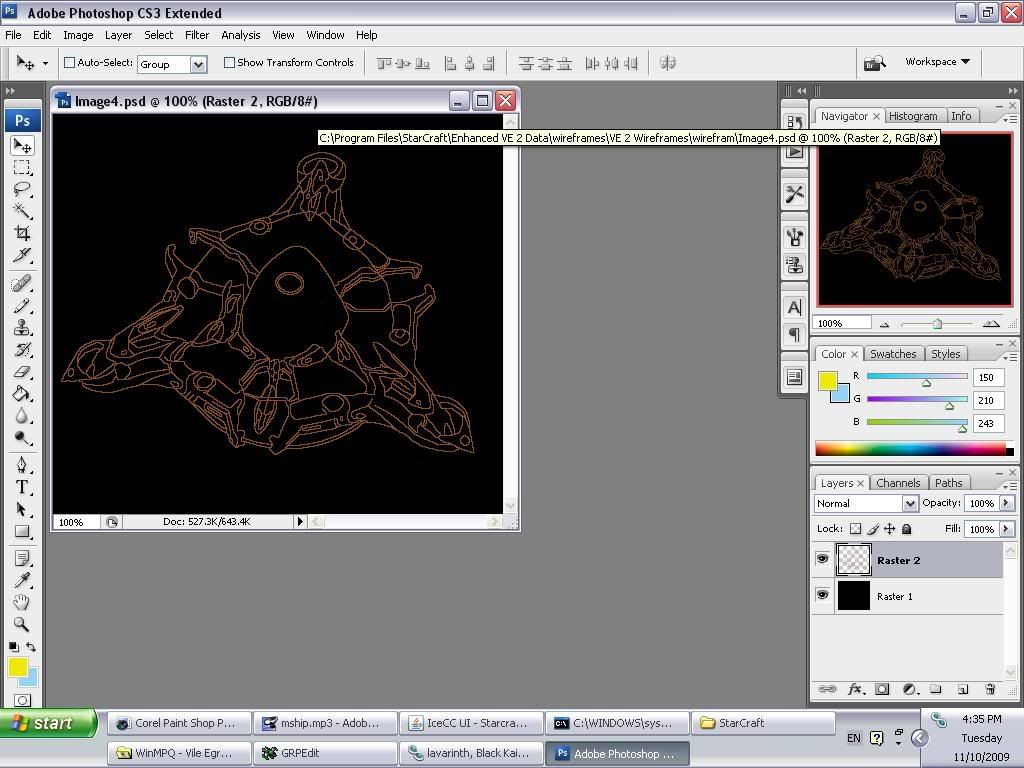The image size is (1024, 768).
Task: Select the Crop tool
Action: click(22, 233)
